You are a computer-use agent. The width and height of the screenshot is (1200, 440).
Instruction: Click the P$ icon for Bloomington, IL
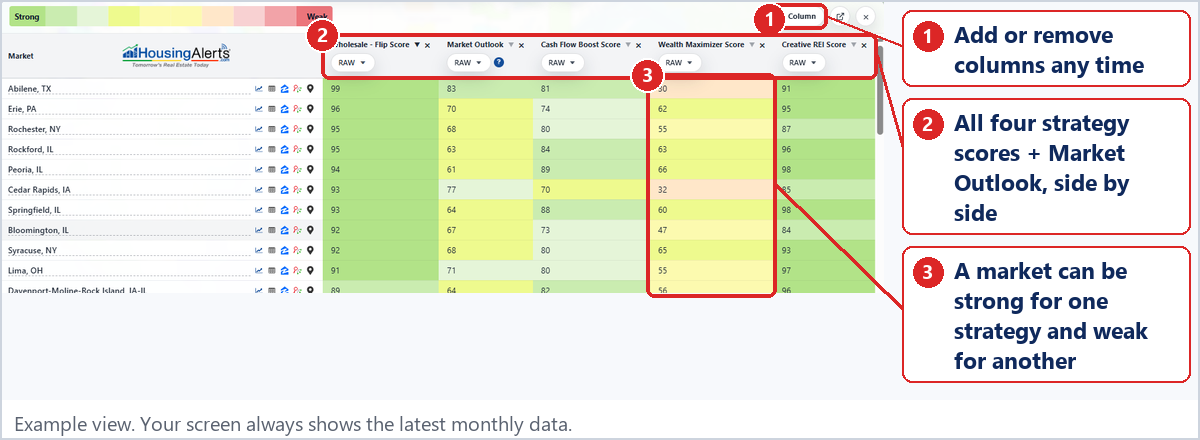[x=297, y=230]
